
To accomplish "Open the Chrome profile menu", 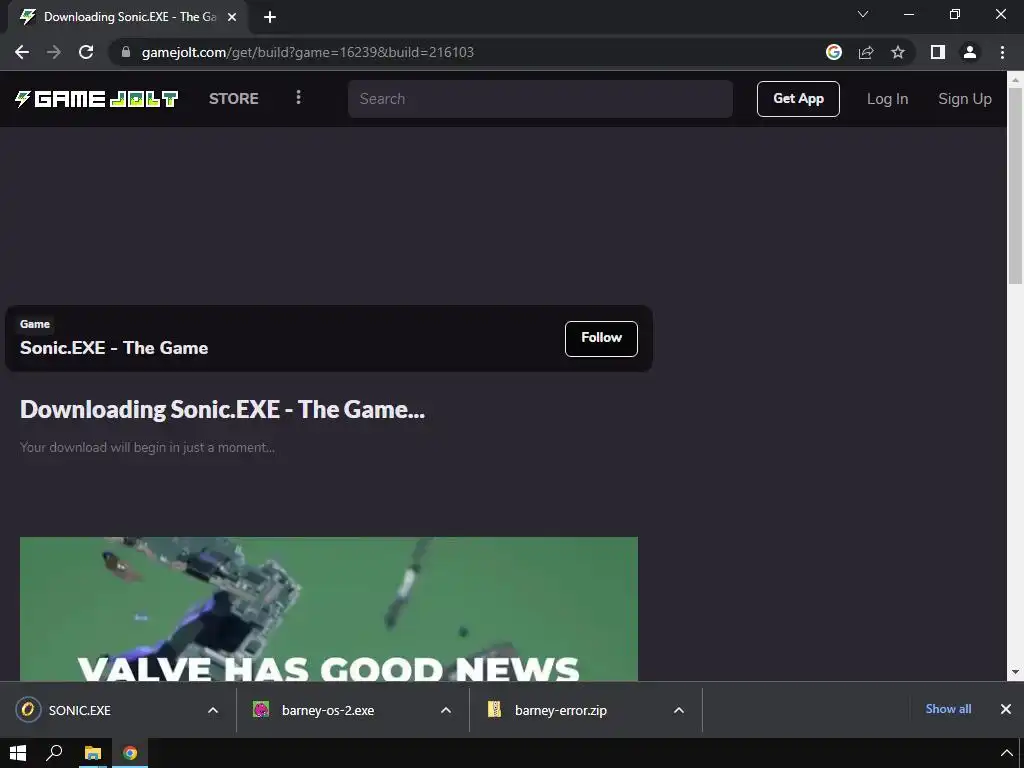I will (x=970, y=52).
